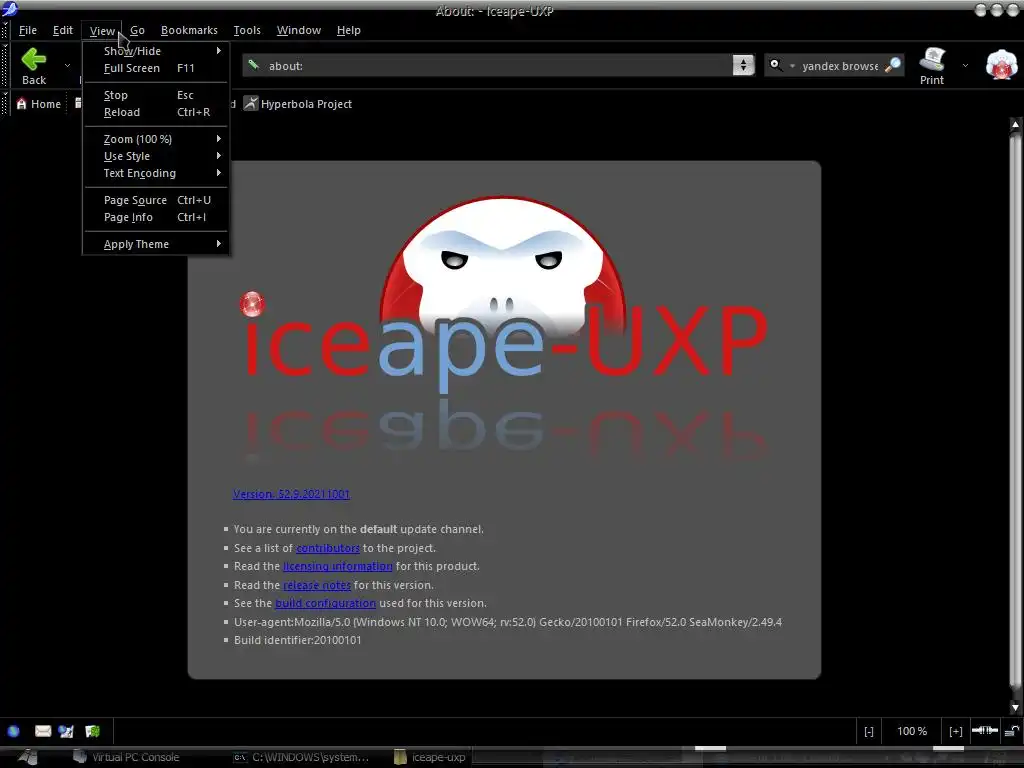Image resolution: width=1024 pixels, height=768 pixels.
Task: Choose Page Info from View menu
Action: [155, 217]
